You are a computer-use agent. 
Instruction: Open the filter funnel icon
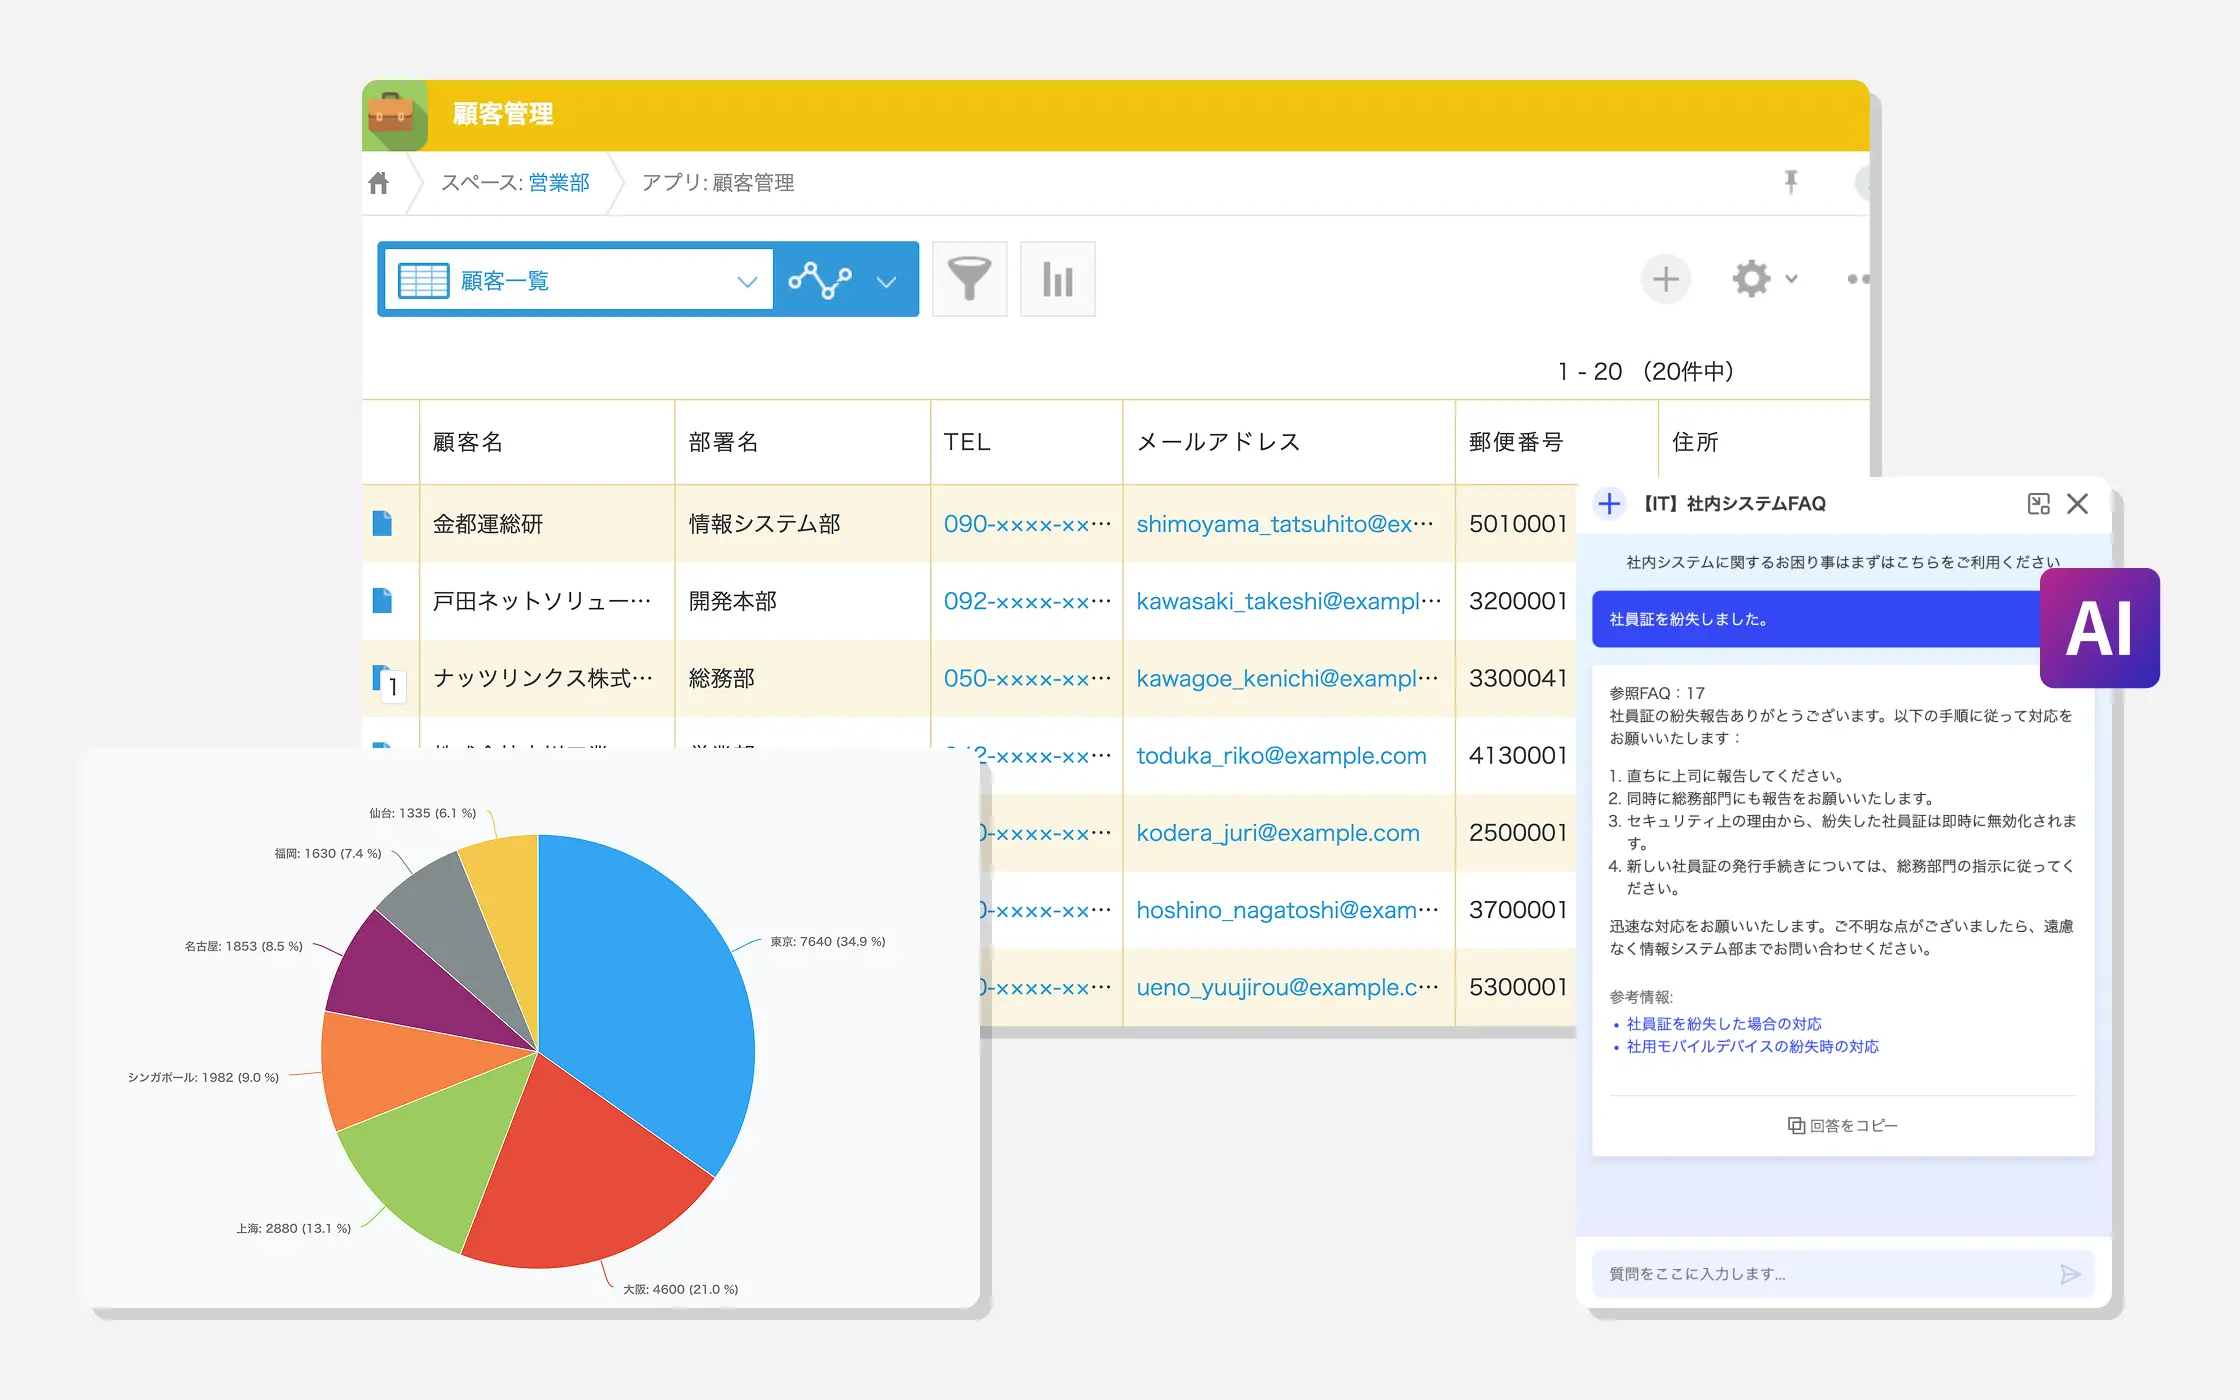969,279
